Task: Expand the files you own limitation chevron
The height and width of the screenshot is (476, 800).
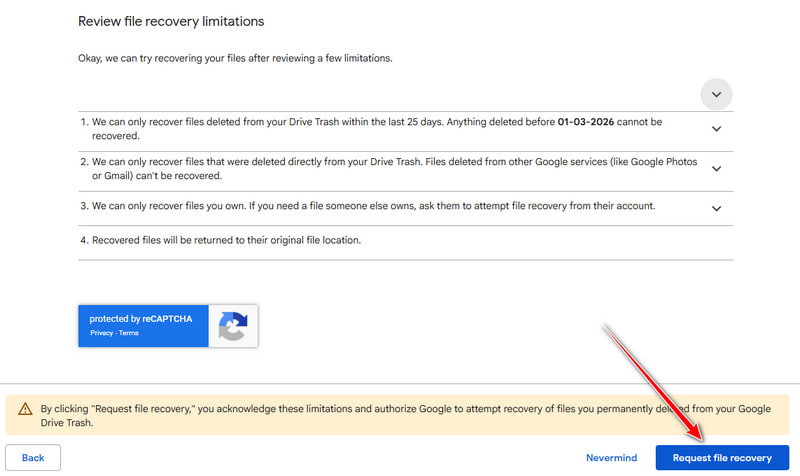Action: (x=716, y=208)
